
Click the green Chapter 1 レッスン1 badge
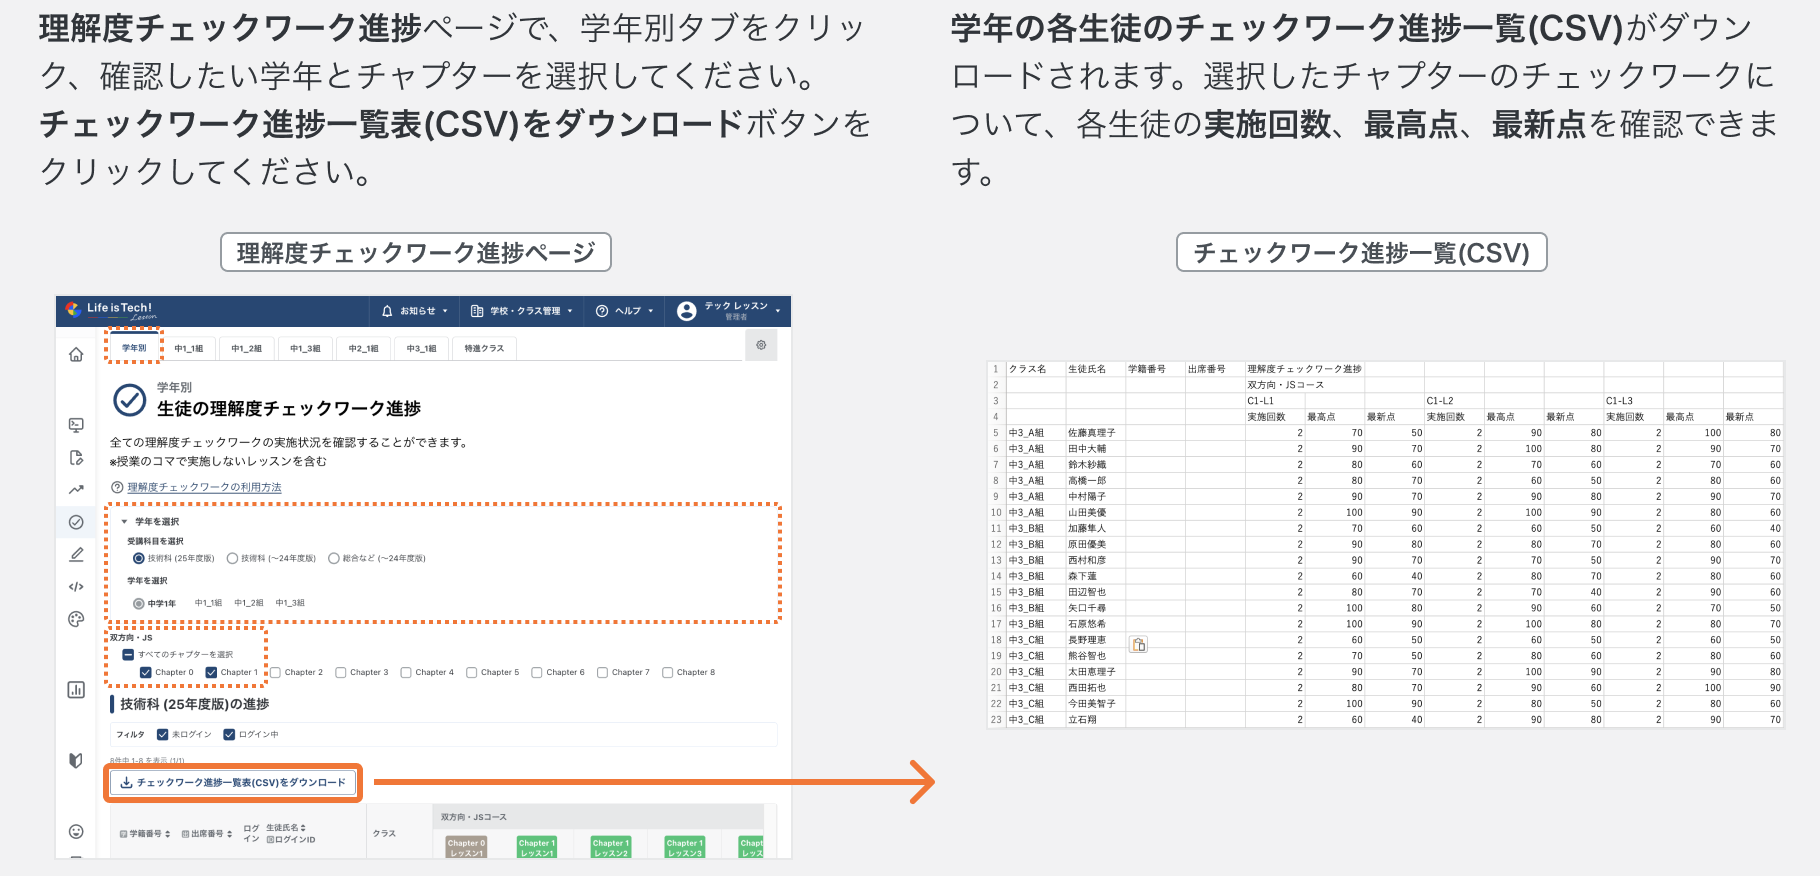(x=536, y=847)
